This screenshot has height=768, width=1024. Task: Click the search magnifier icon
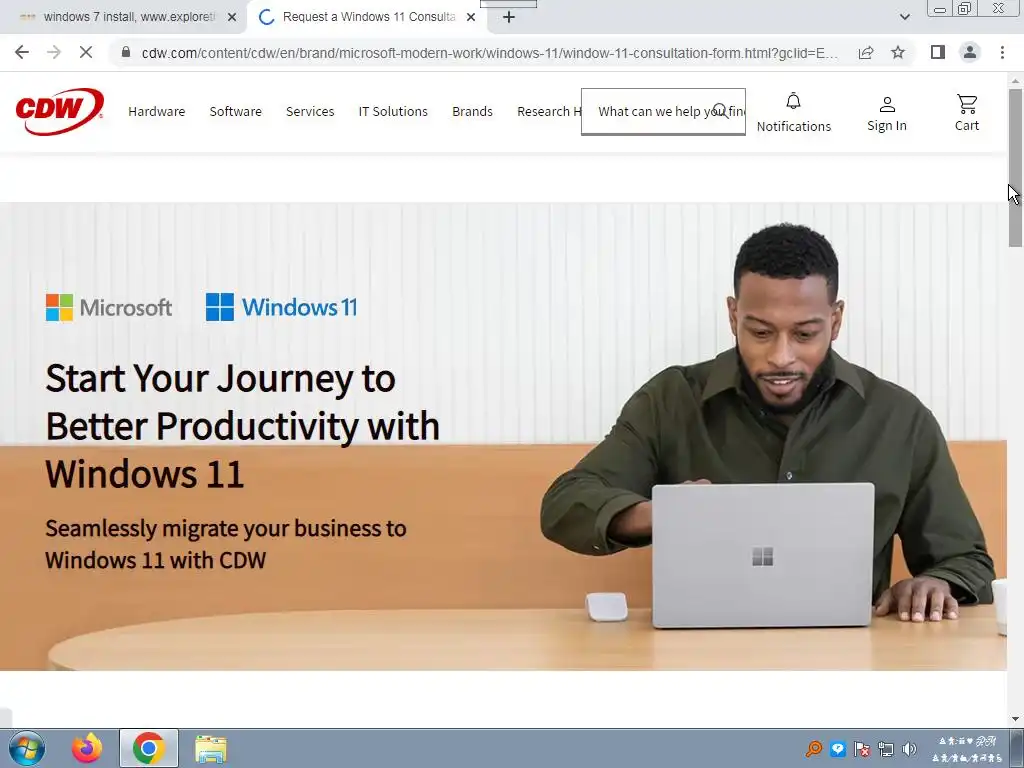[x=720, y=111]
